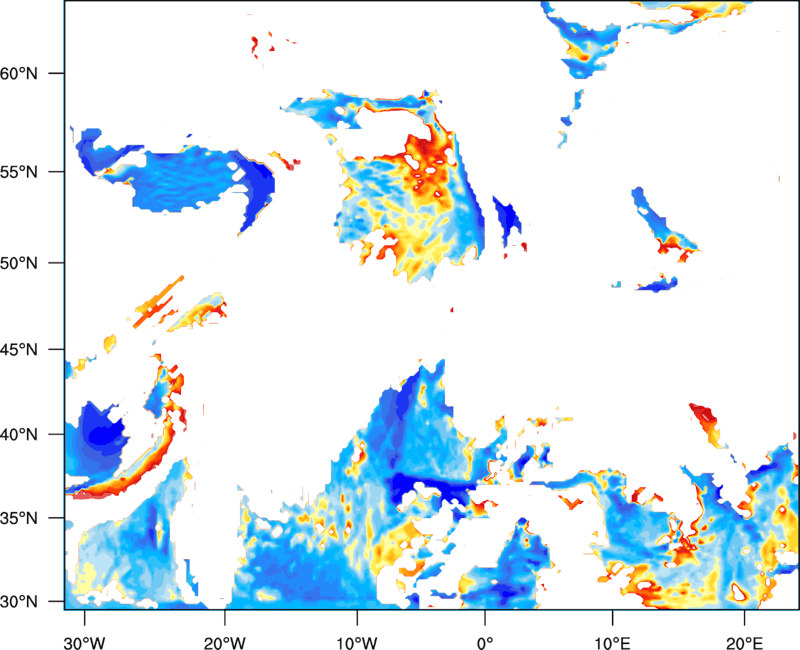Click the 30°N latitude label
This screenshot has width=800, height=650.
[19, 602]
